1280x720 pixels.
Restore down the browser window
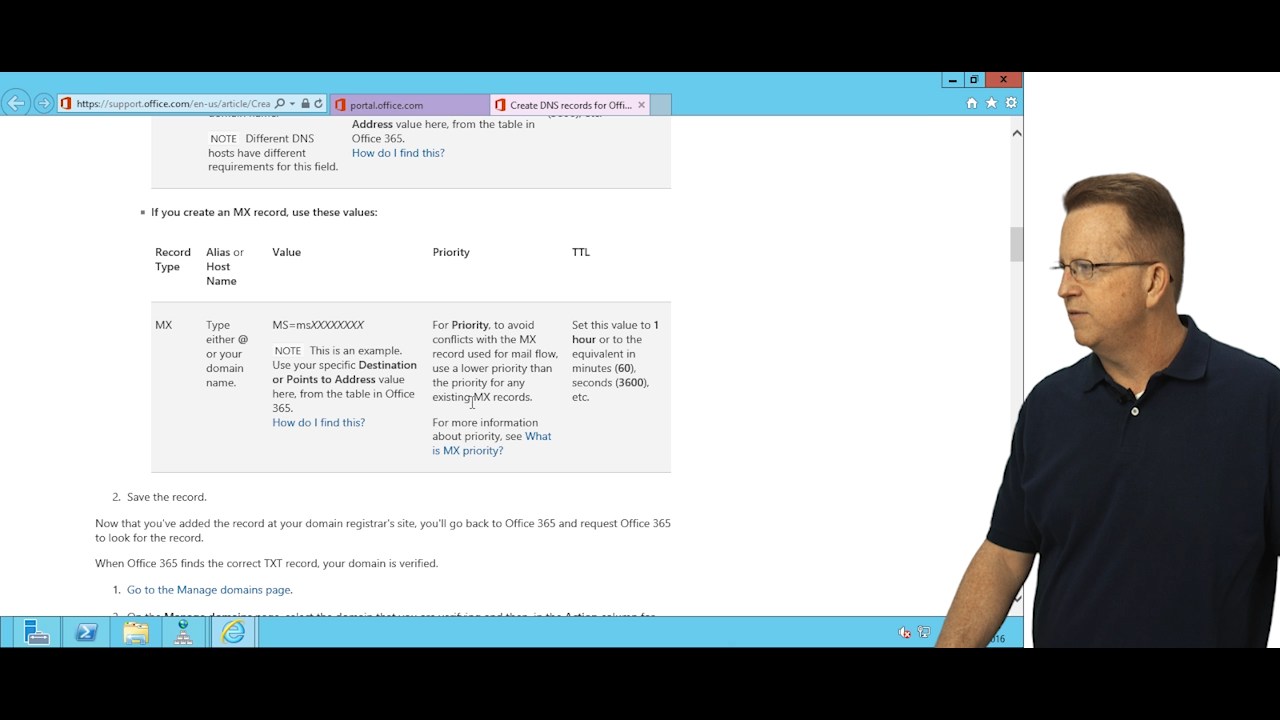pos(974,80)
